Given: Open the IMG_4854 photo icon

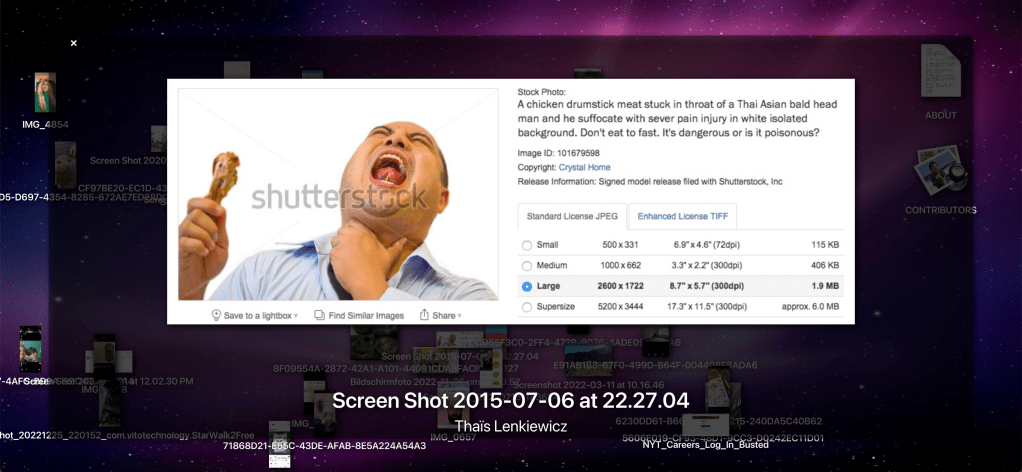Looking at the screenshot, I should tap(45, 93).
